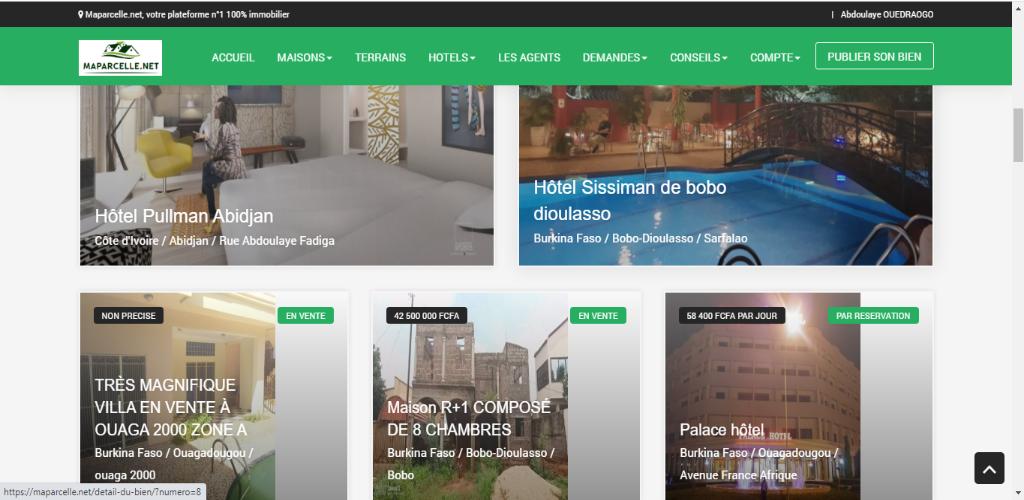Click the Maparcelle.net logo
This screenshot has height=500, width=1024.
point(120,57)
